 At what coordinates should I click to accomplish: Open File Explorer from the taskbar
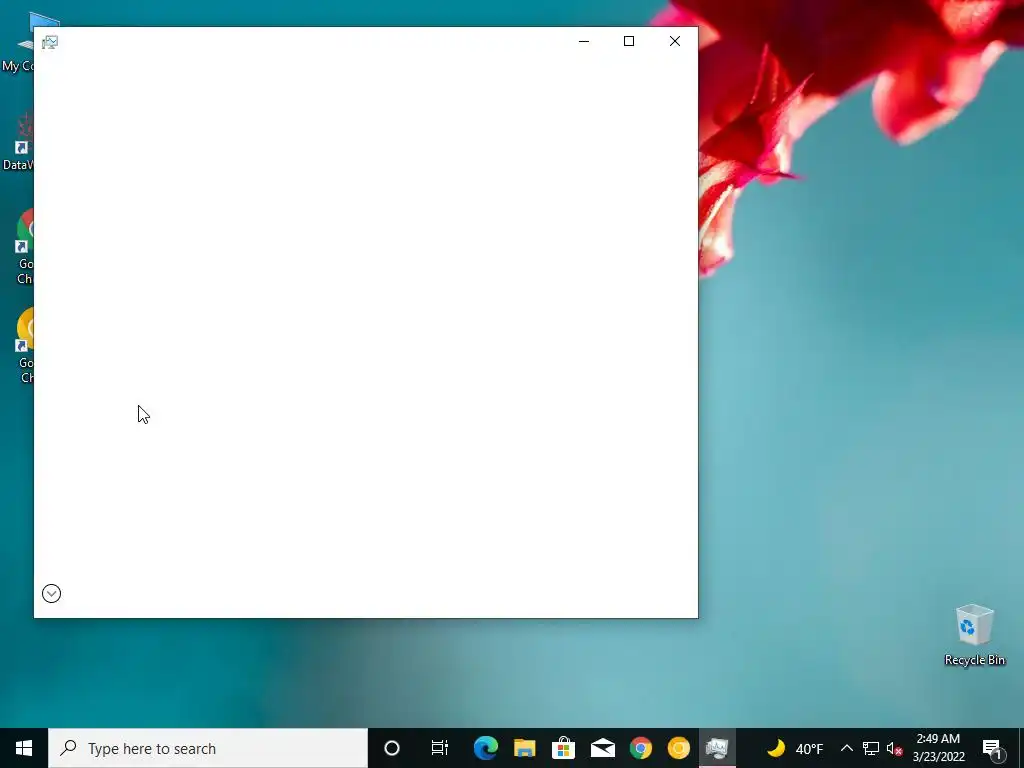point(524,748)
